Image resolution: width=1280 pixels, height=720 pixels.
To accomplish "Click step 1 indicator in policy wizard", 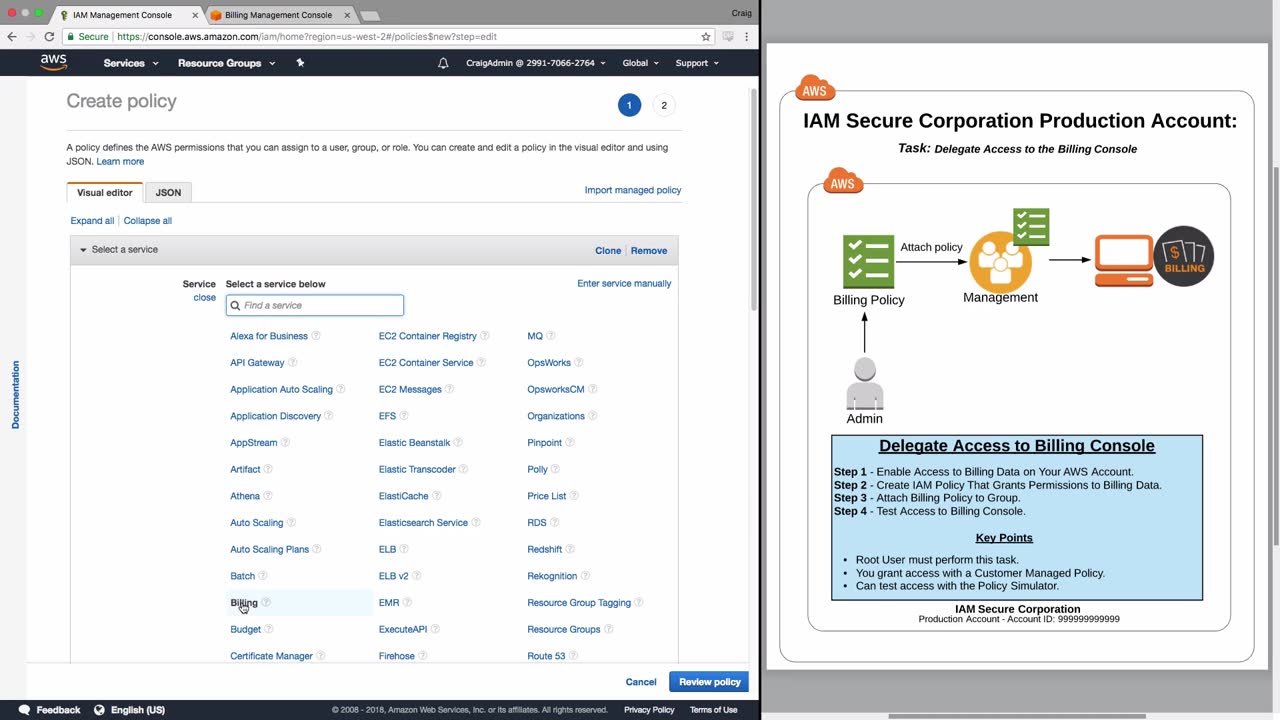I will [629, 104].
